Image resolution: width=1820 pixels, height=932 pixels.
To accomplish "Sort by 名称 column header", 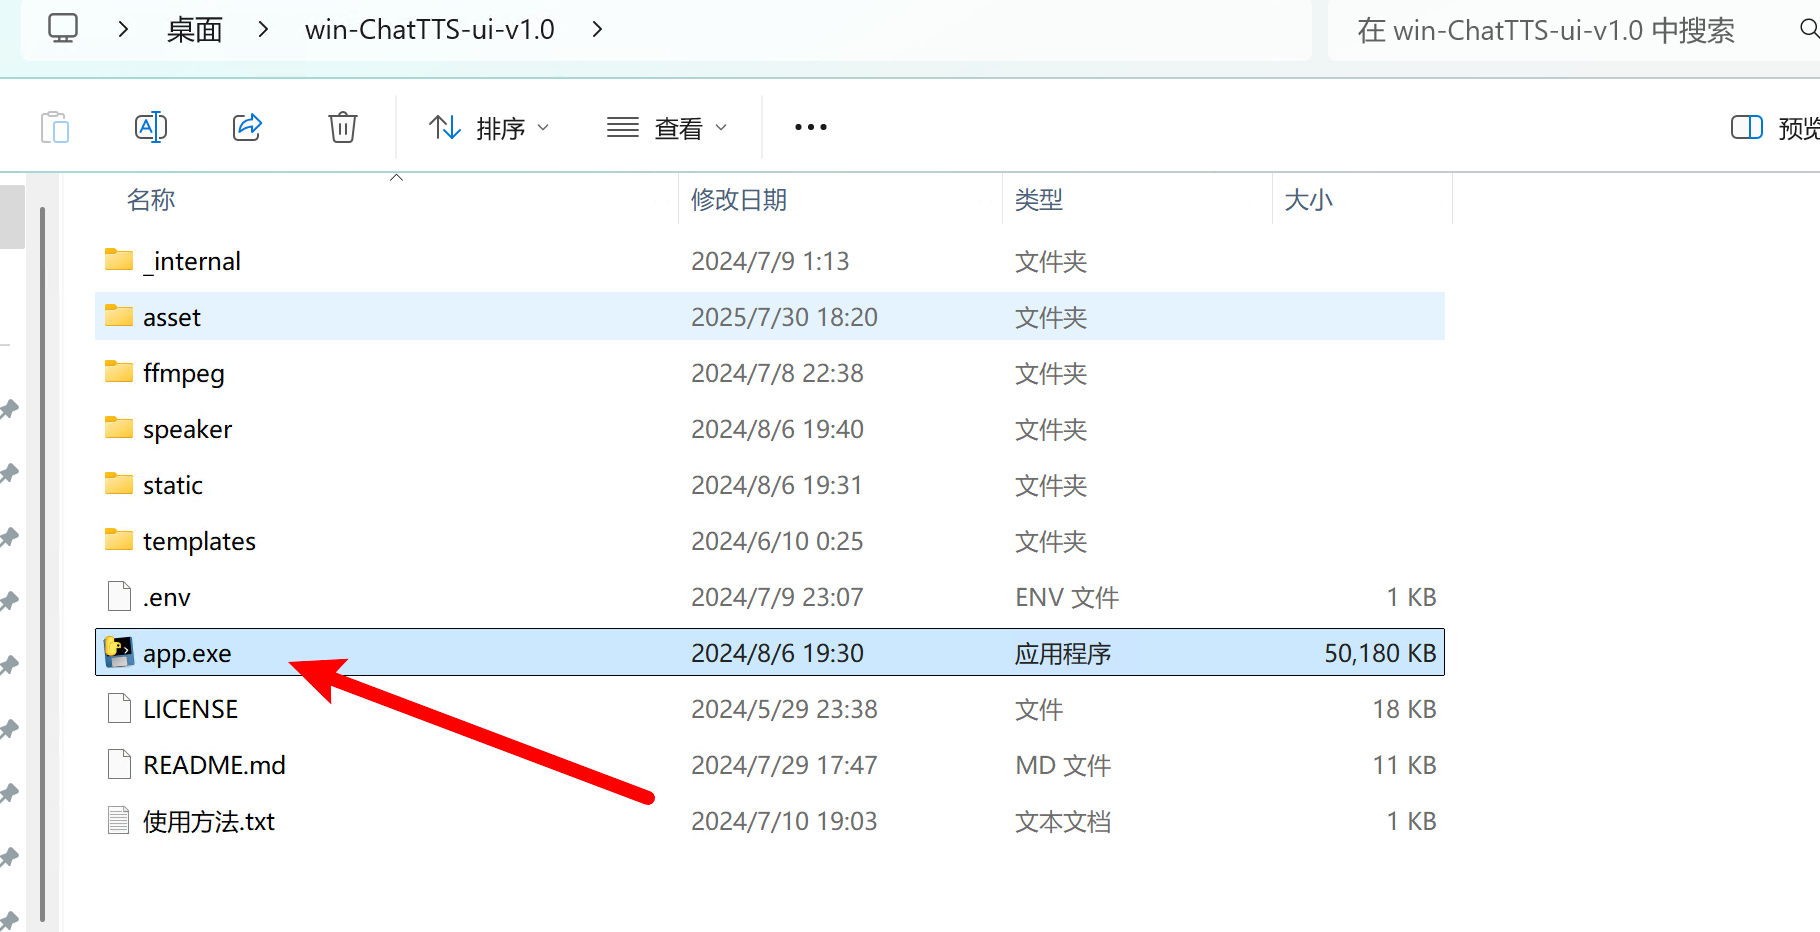I will (151, 200).
